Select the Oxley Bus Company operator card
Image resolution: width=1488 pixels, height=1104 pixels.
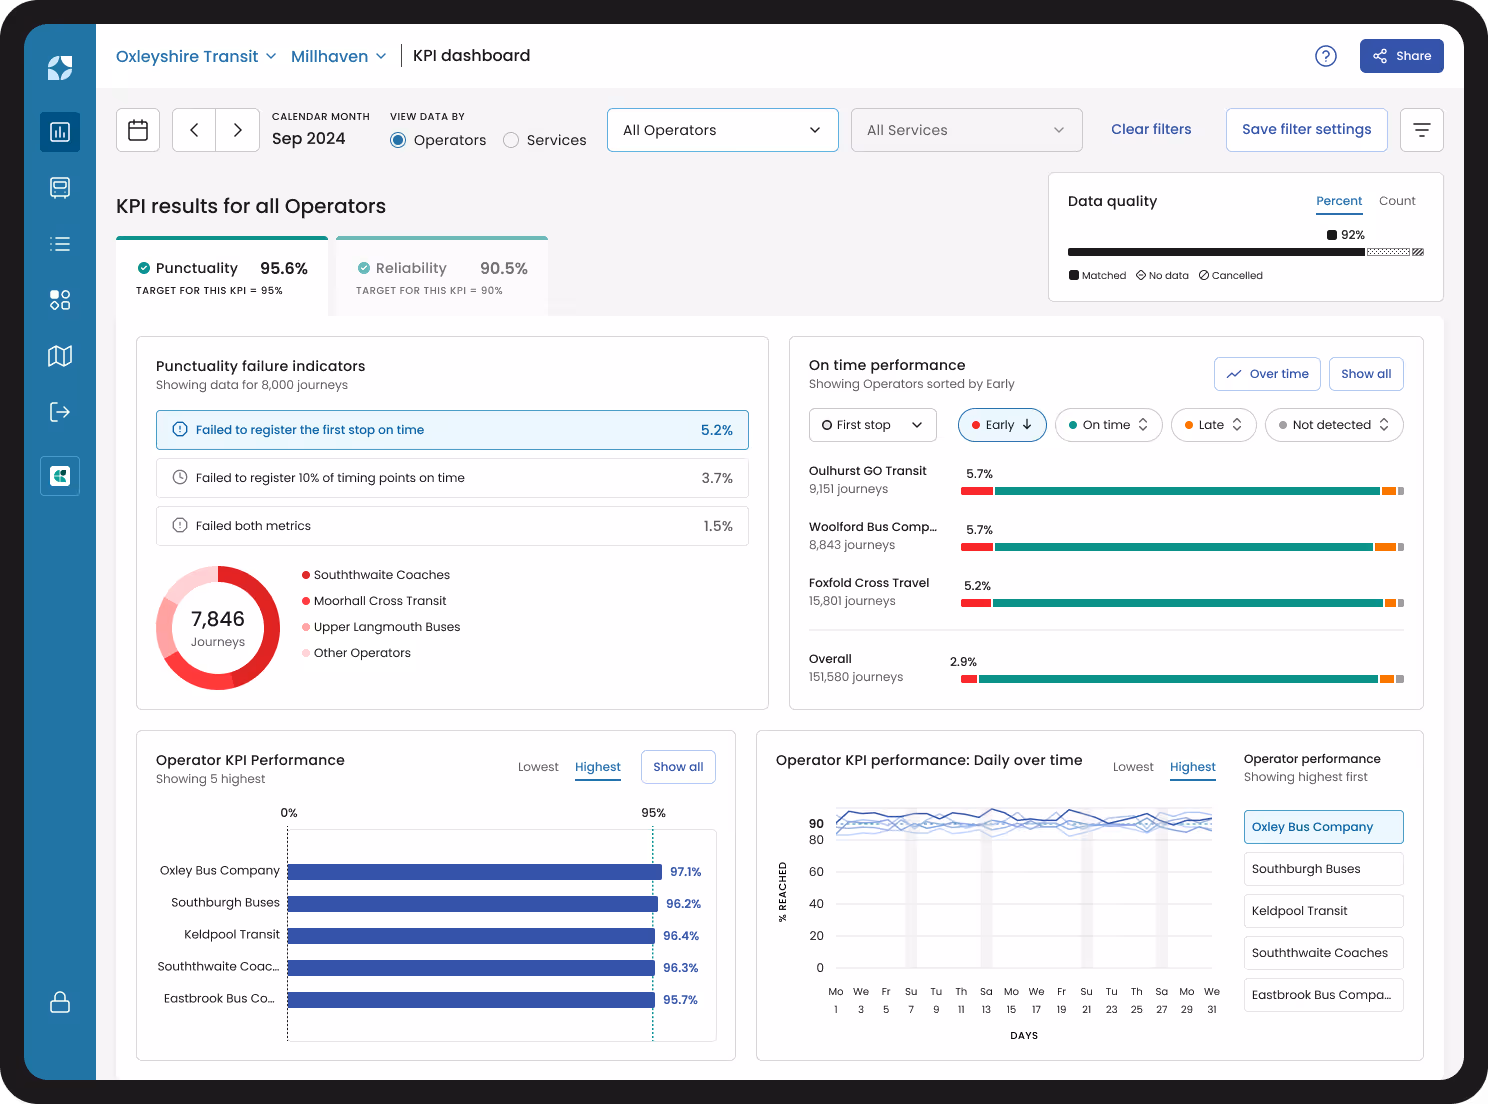1322,826
